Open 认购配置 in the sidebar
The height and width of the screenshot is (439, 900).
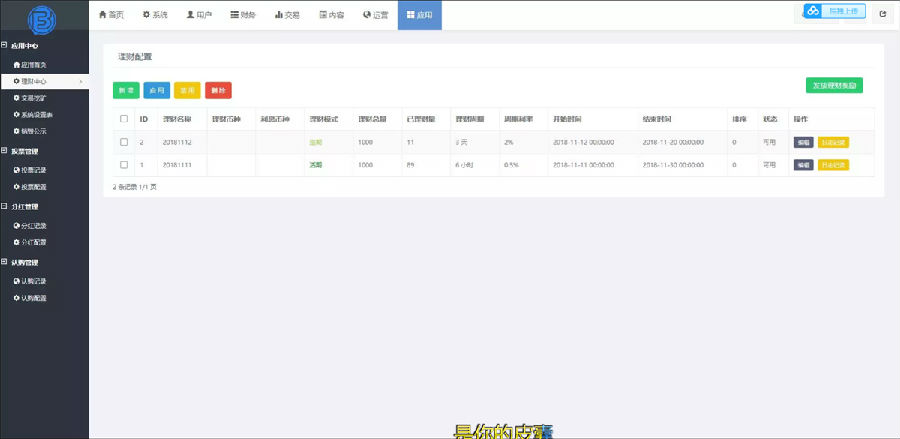(x=33, y=298)
